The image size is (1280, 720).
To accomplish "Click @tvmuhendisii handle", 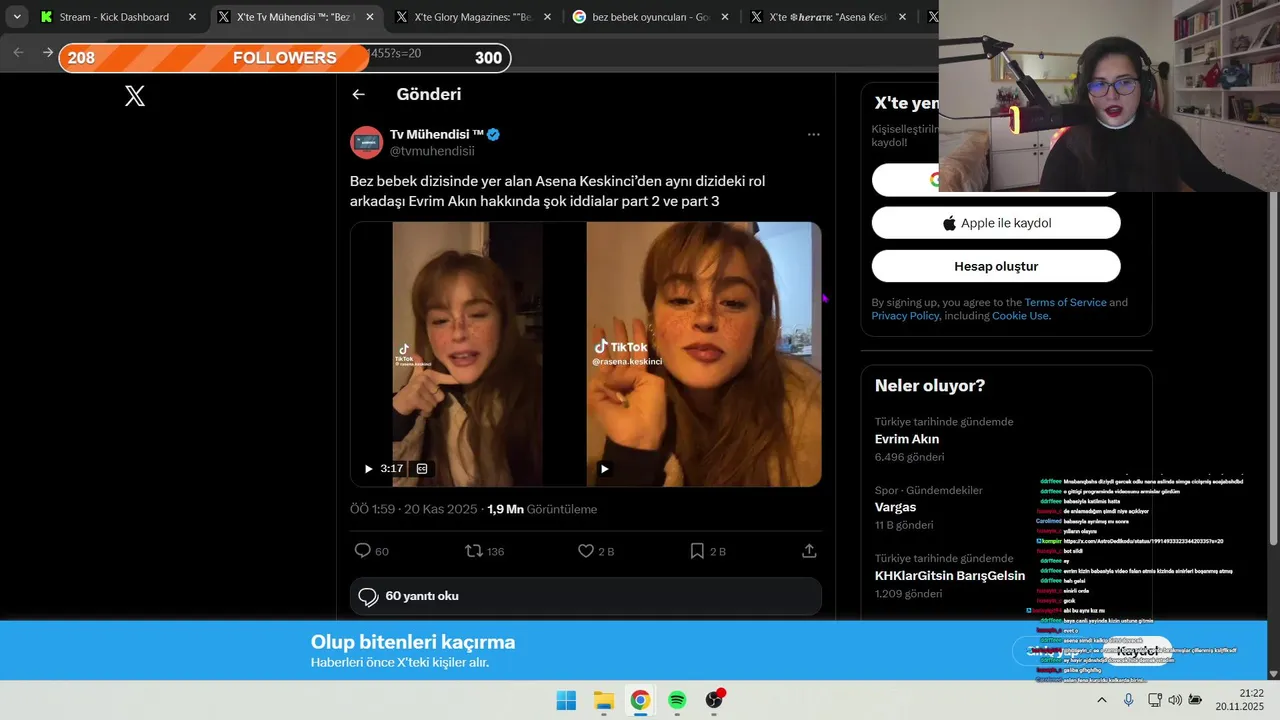I will 432,151.
